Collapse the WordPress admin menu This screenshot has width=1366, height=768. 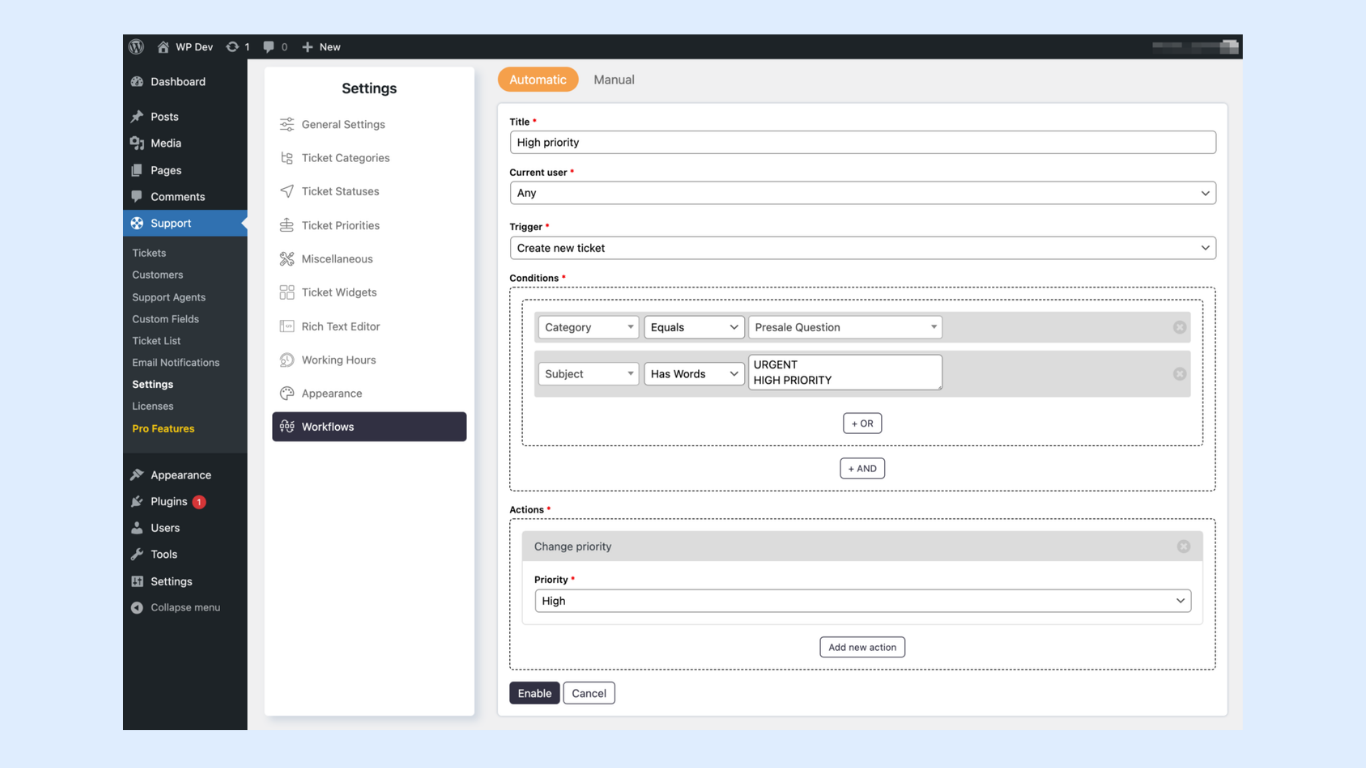(184, 608)
